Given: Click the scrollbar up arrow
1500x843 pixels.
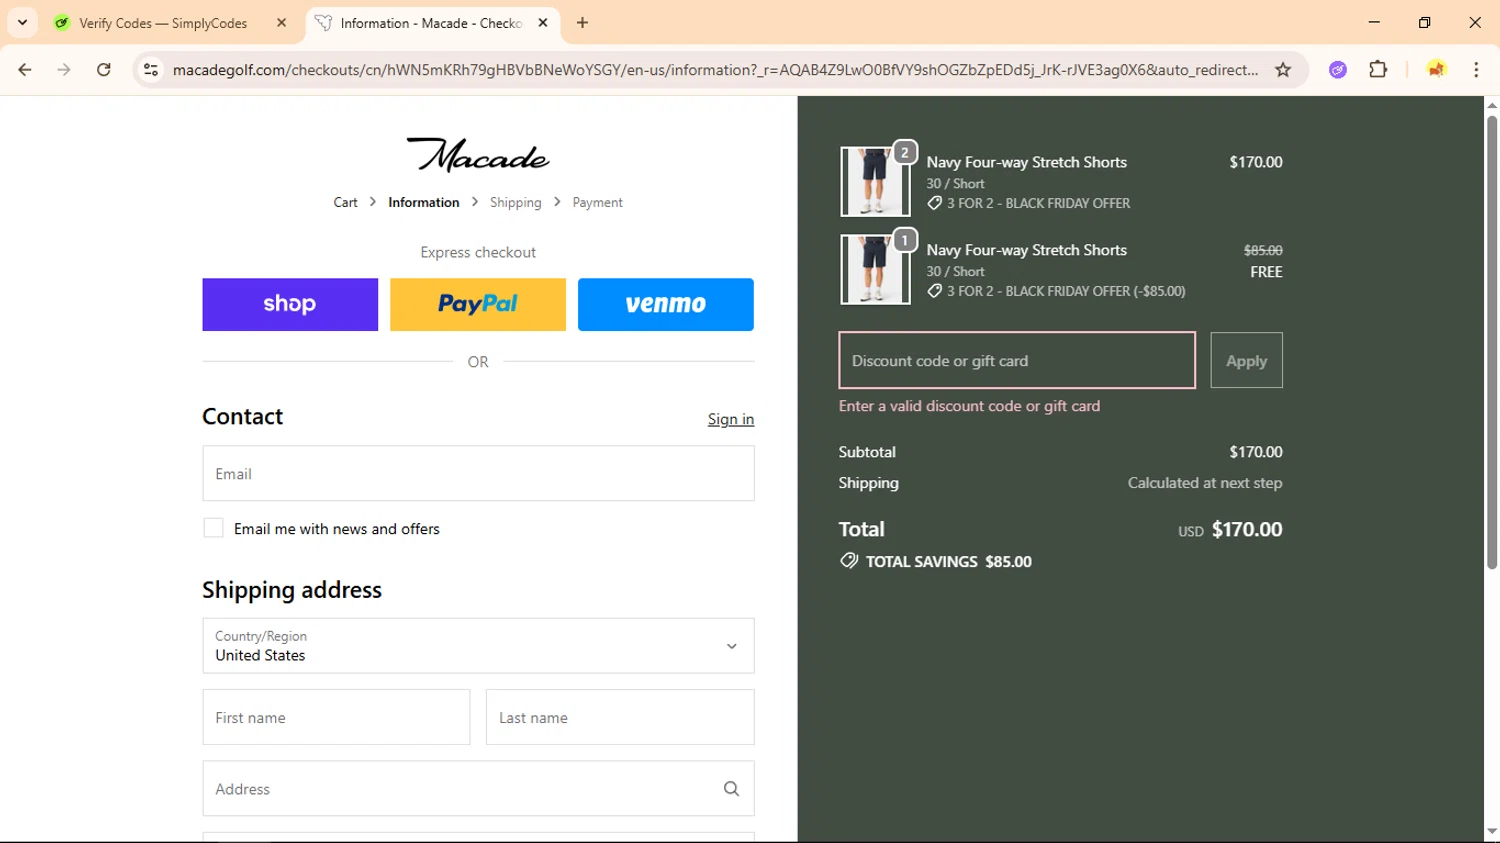Looking at the screenshot, I should click(x=1491, y=105).
